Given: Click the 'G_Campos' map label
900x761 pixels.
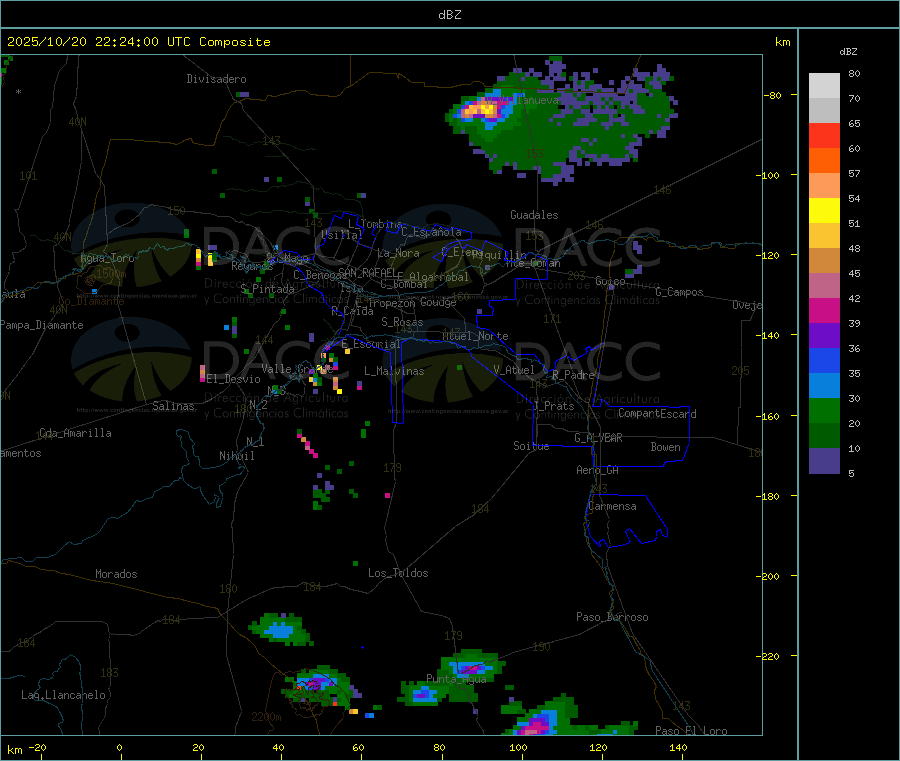Looking at the screenshot, I should (x=679, y=292).
